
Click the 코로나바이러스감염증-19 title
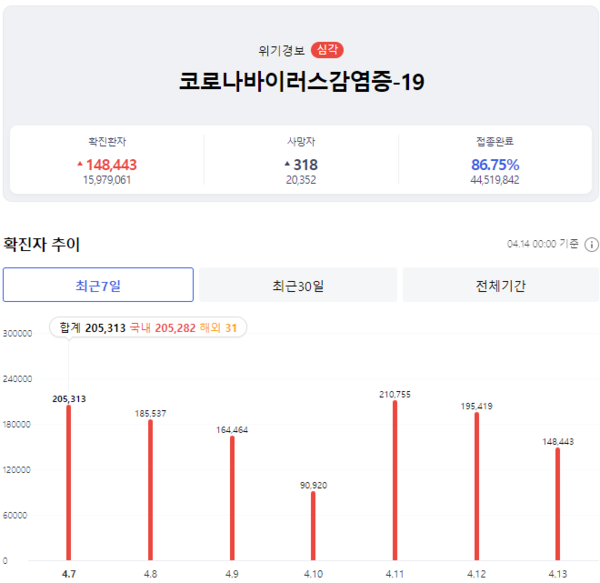tap(302, 81)
